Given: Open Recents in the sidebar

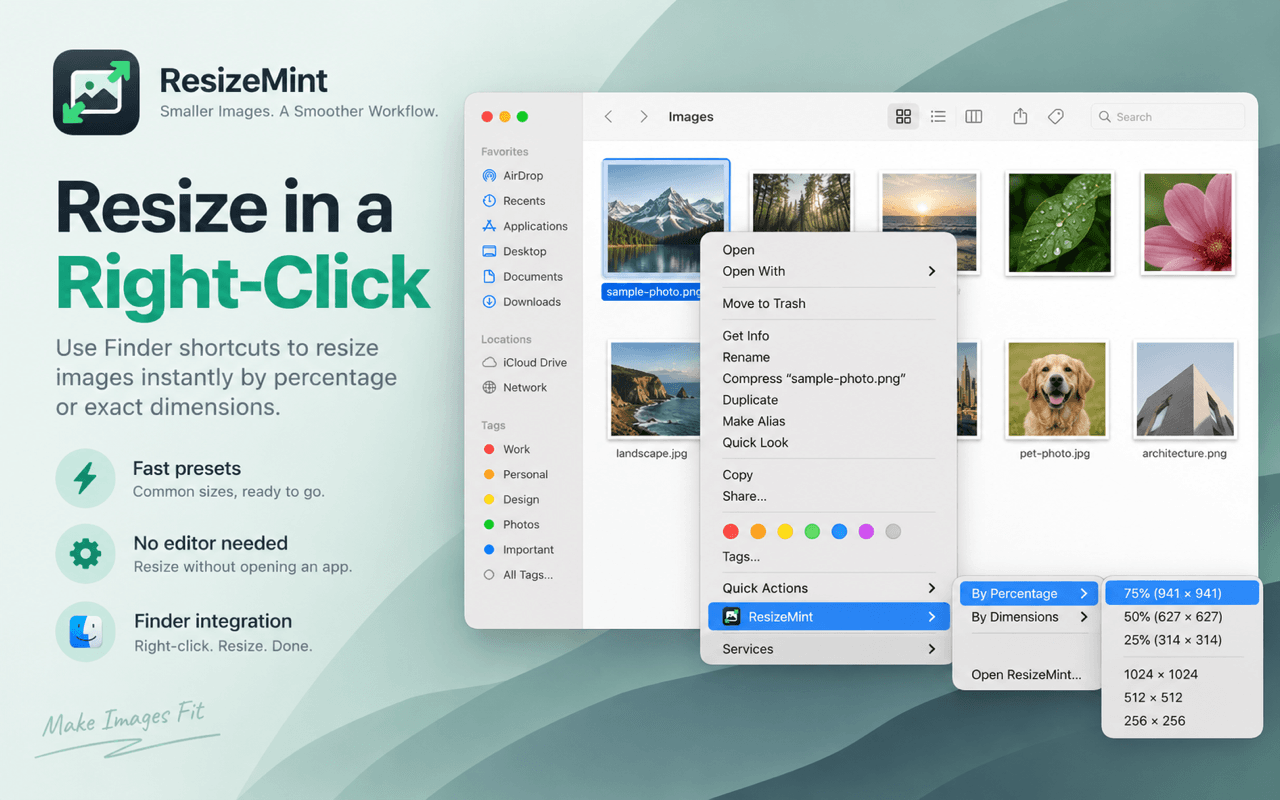Looking at the screenshot, I should [x=513, y=201].
